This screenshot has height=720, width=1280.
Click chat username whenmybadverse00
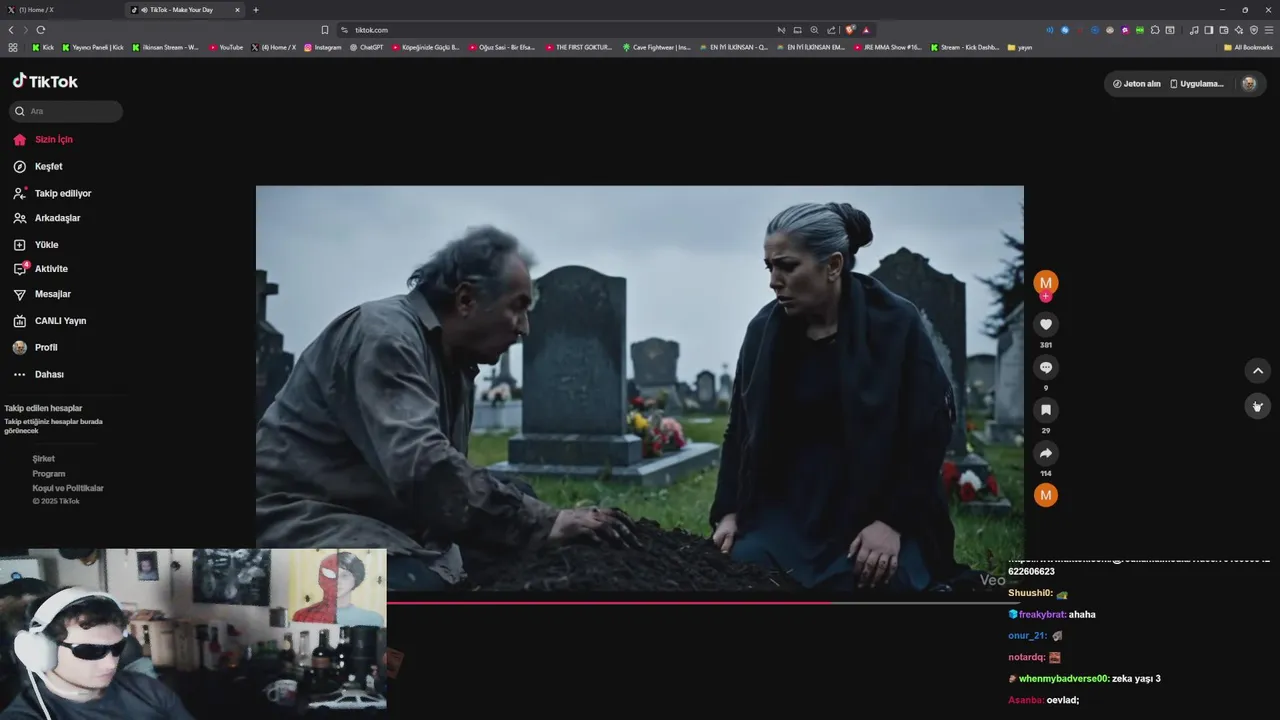coord(1064,679)
